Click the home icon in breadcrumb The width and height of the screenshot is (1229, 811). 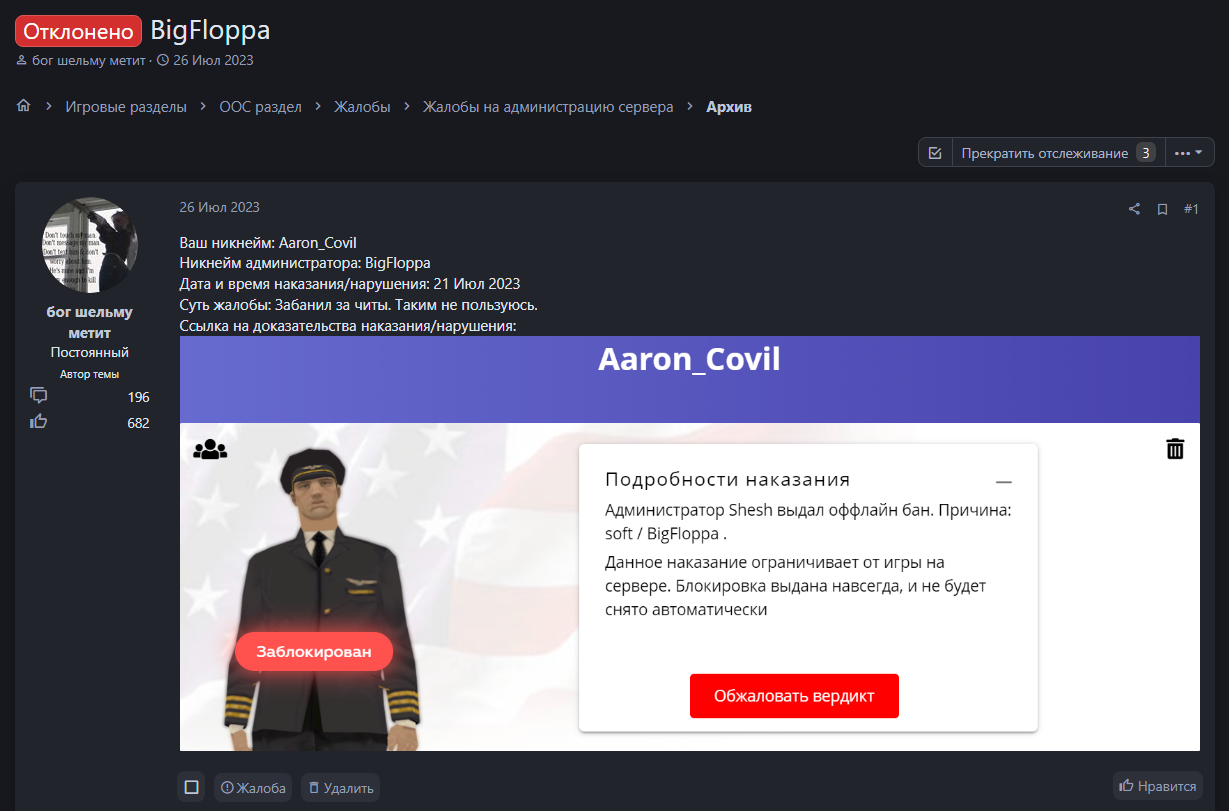(24, 106)
